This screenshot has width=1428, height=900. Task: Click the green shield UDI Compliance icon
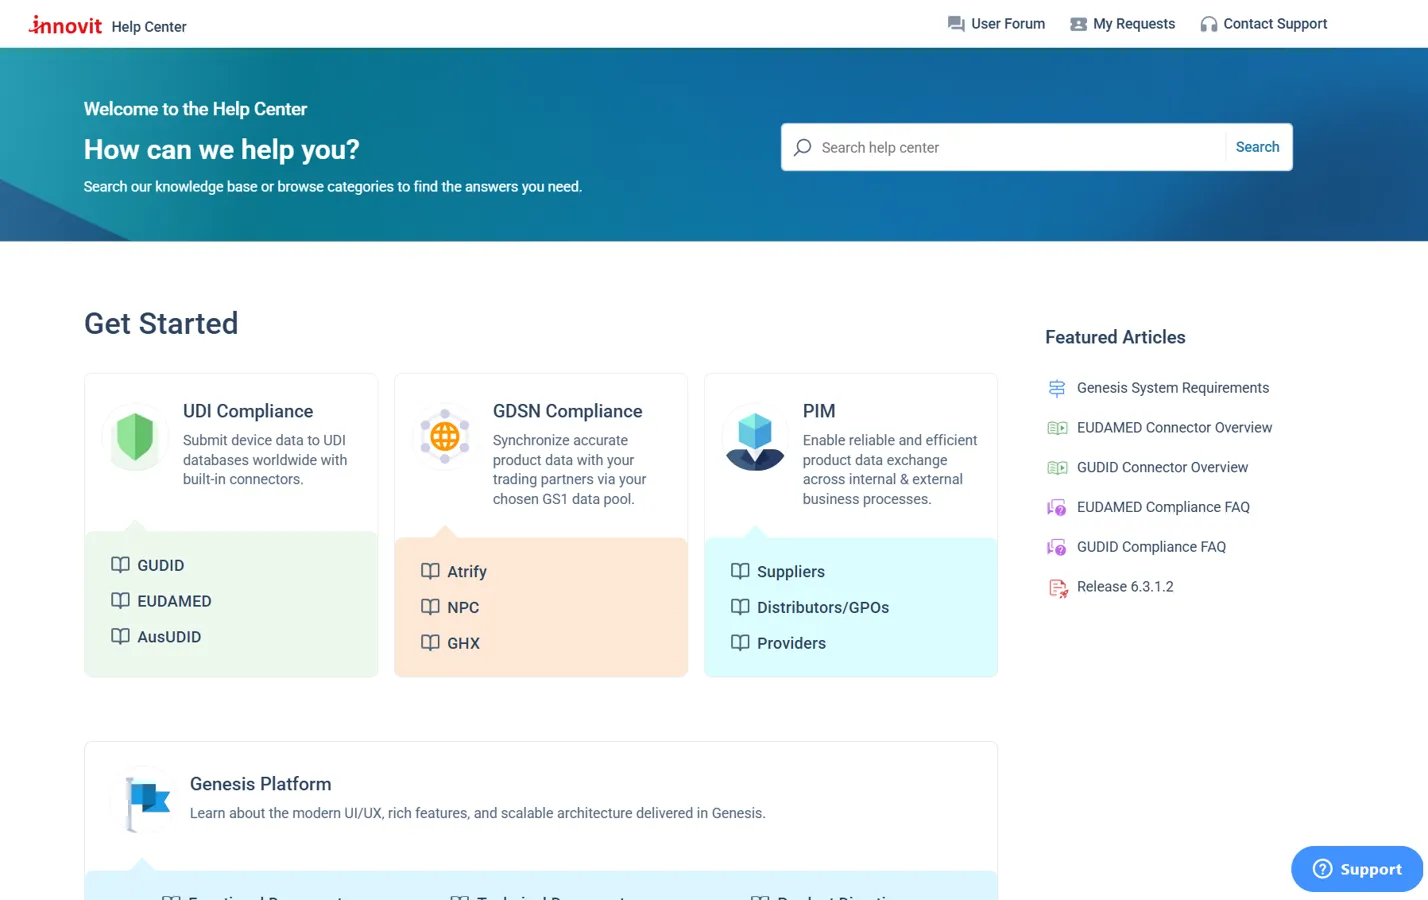click(x=135, y=438)
